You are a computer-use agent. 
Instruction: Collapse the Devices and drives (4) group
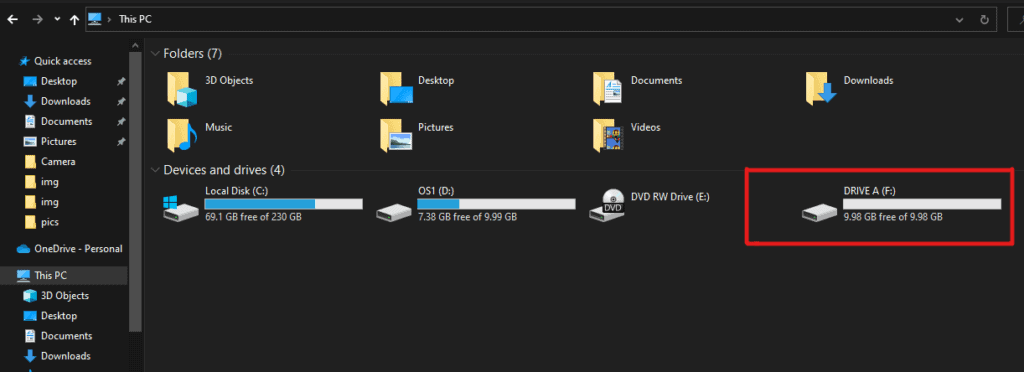(x=155, y=170)
